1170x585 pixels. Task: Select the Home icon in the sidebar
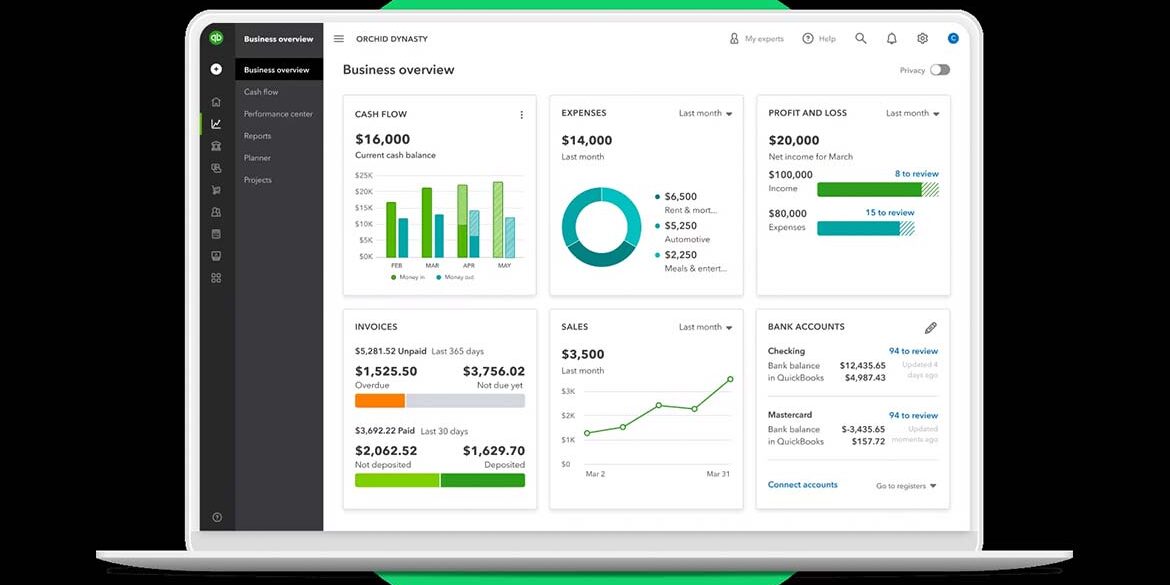pos(215,101)
